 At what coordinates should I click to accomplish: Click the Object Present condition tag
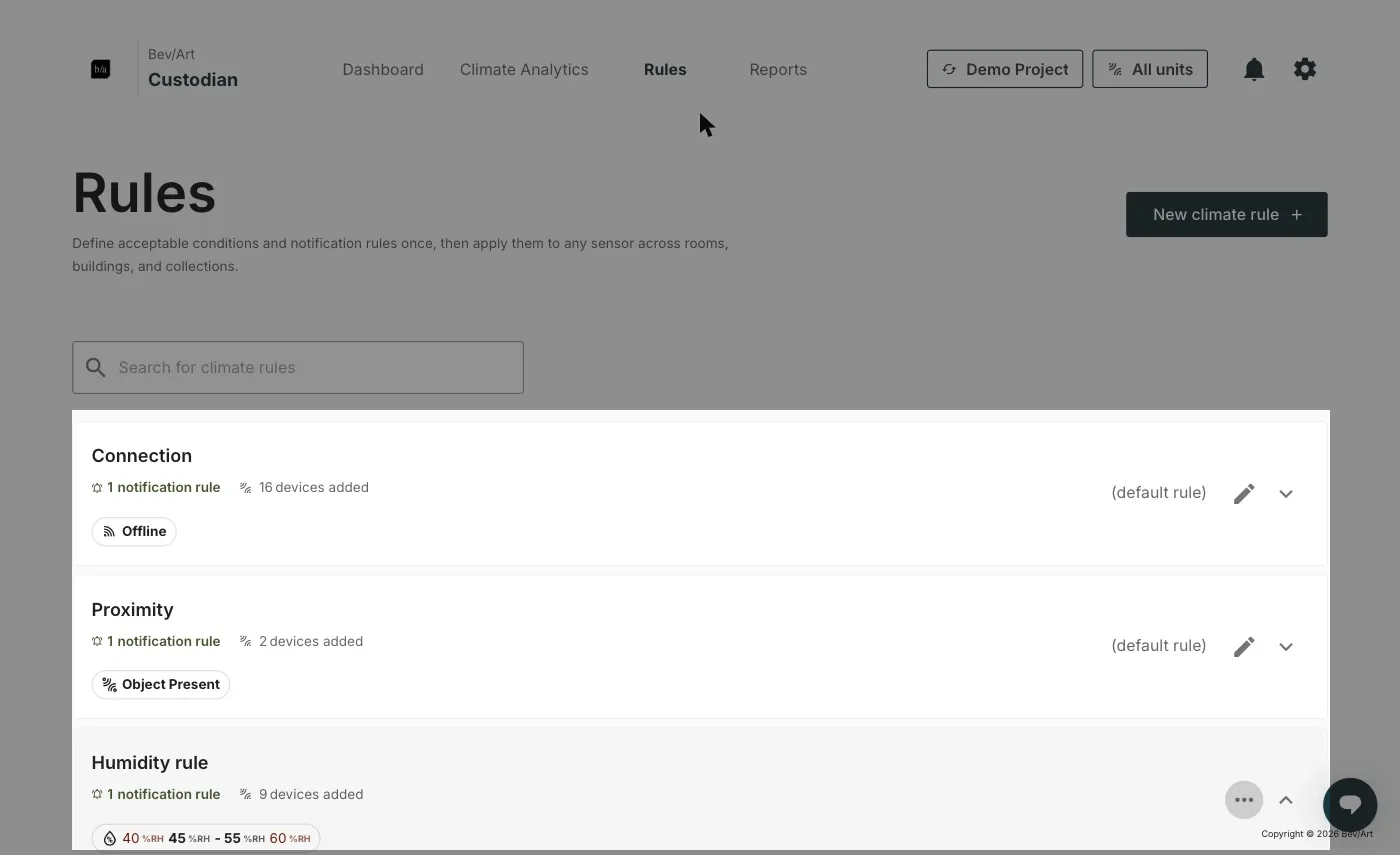pyautogui.click(x=161, y=684)
